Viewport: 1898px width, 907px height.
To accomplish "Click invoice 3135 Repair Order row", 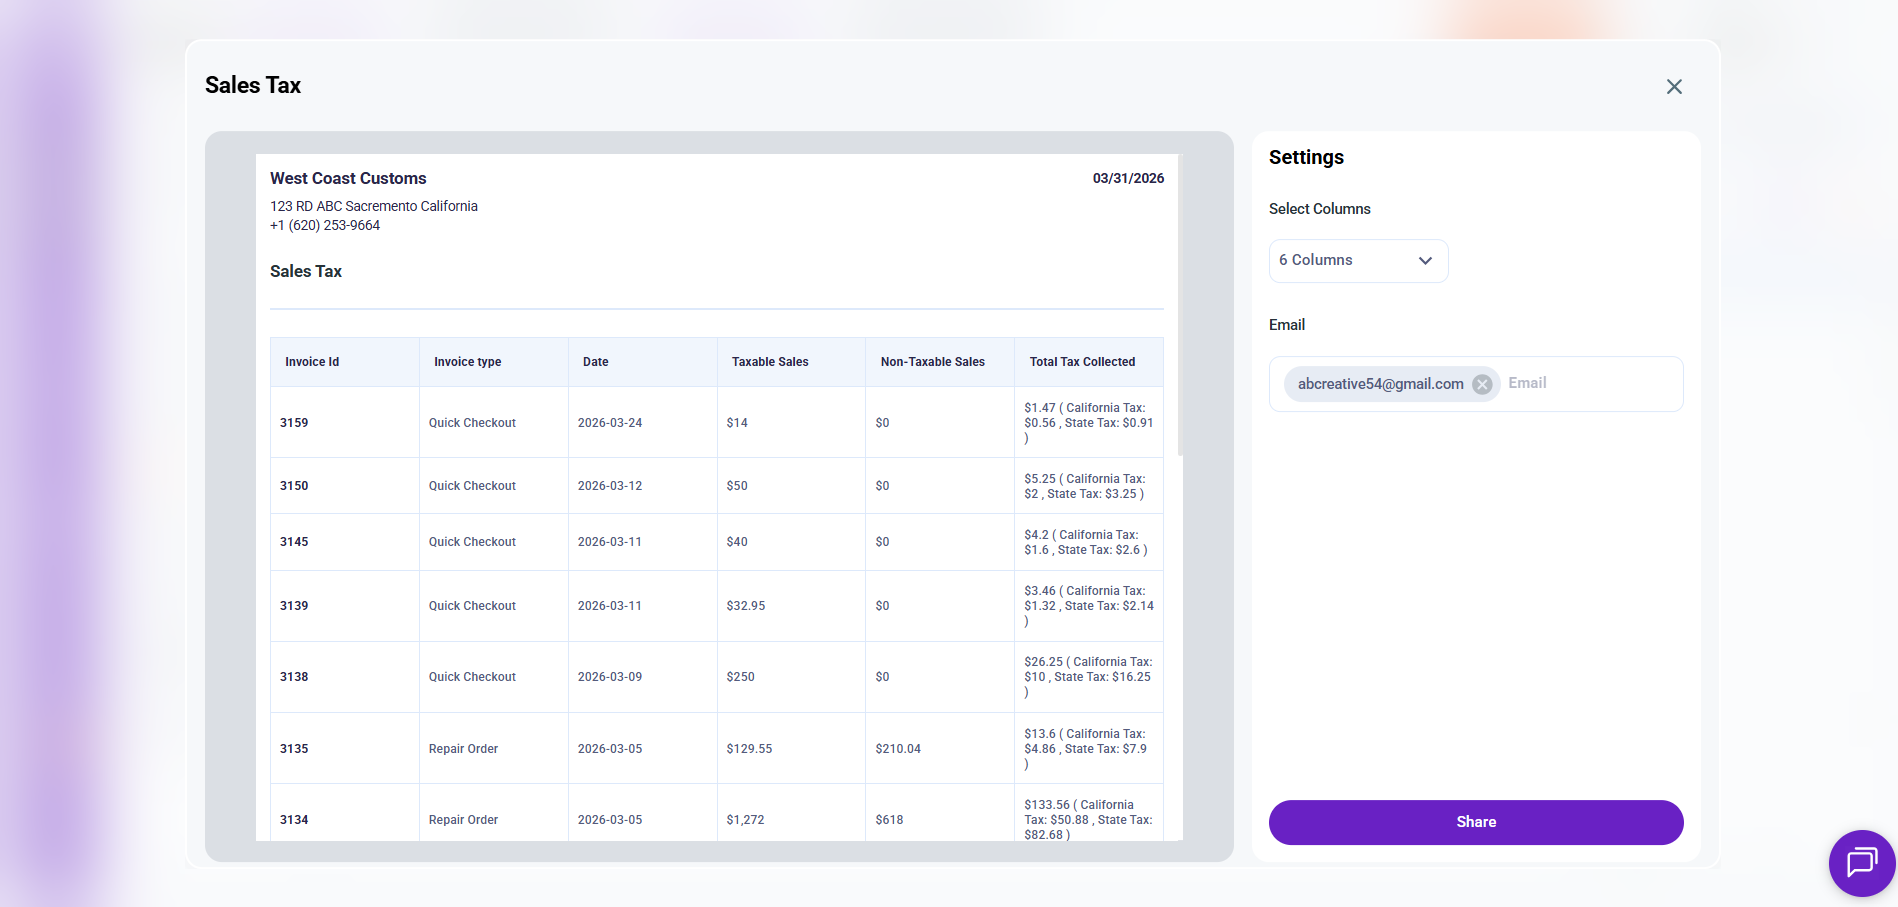I will [x=463, y=749].
